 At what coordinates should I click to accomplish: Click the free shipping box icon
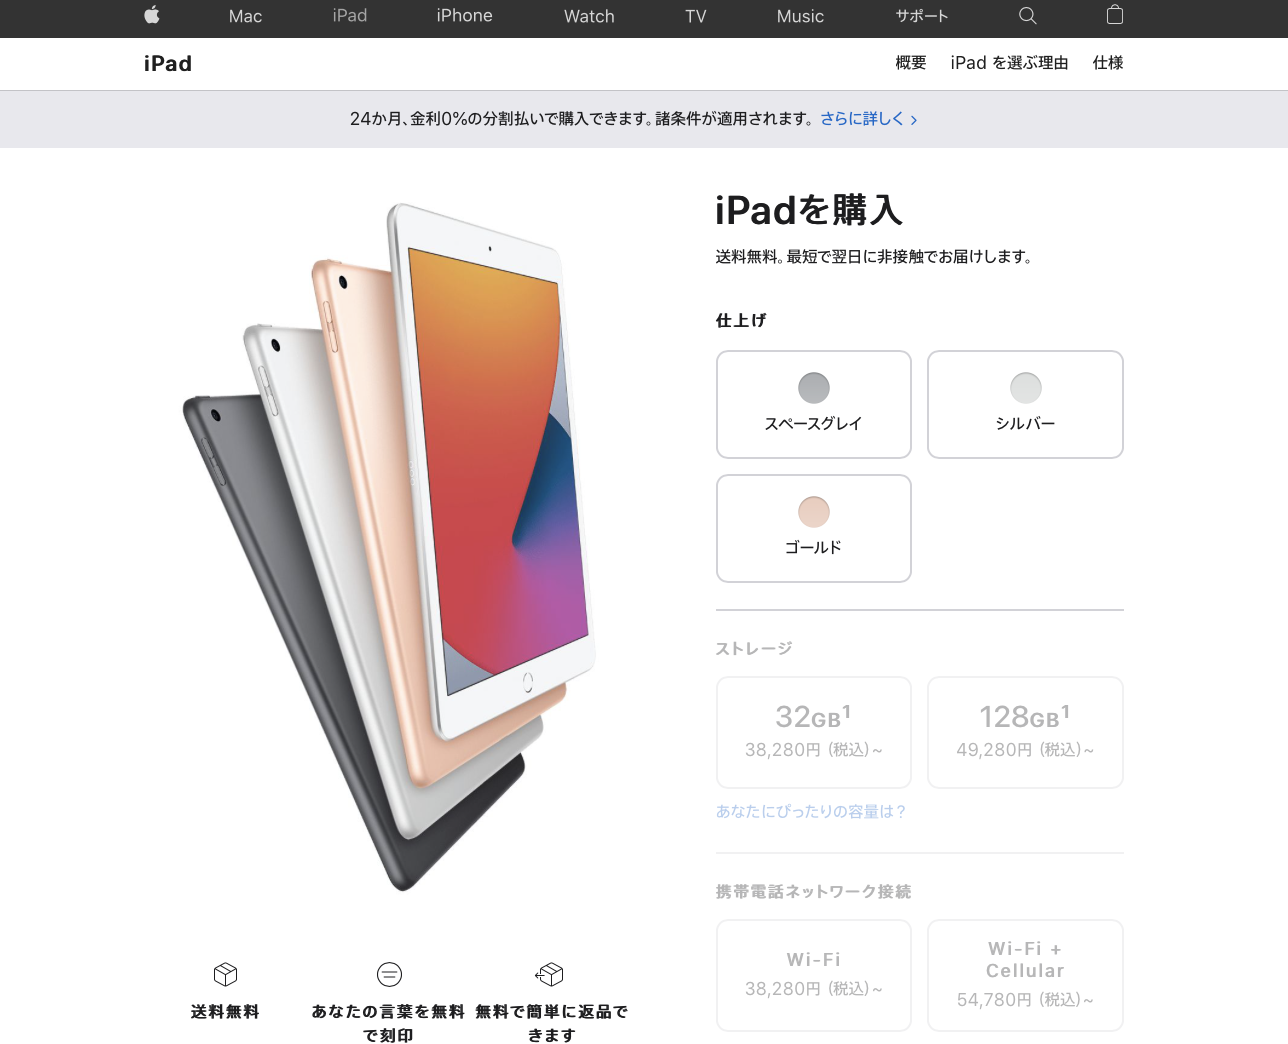(225, 974)
